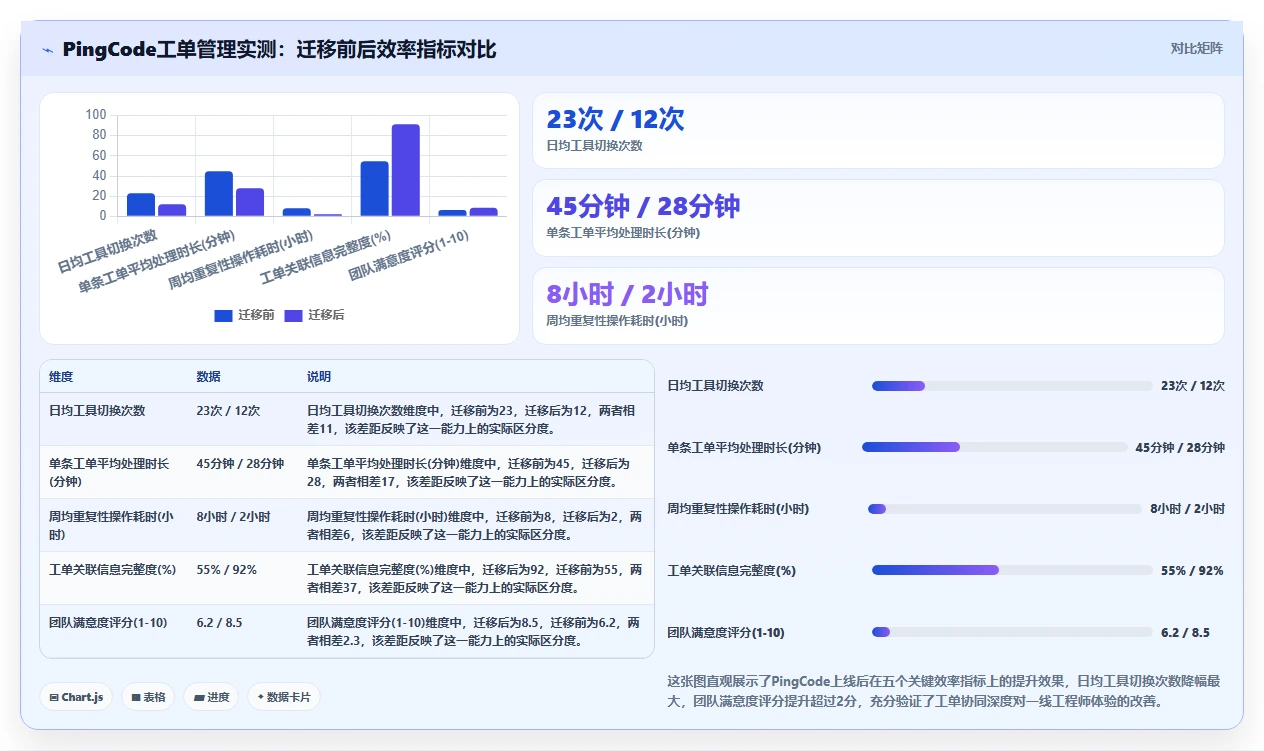Click the title icon beside PingCode工单管理实测
The image size is (1264, 751).
coord(48,50)
